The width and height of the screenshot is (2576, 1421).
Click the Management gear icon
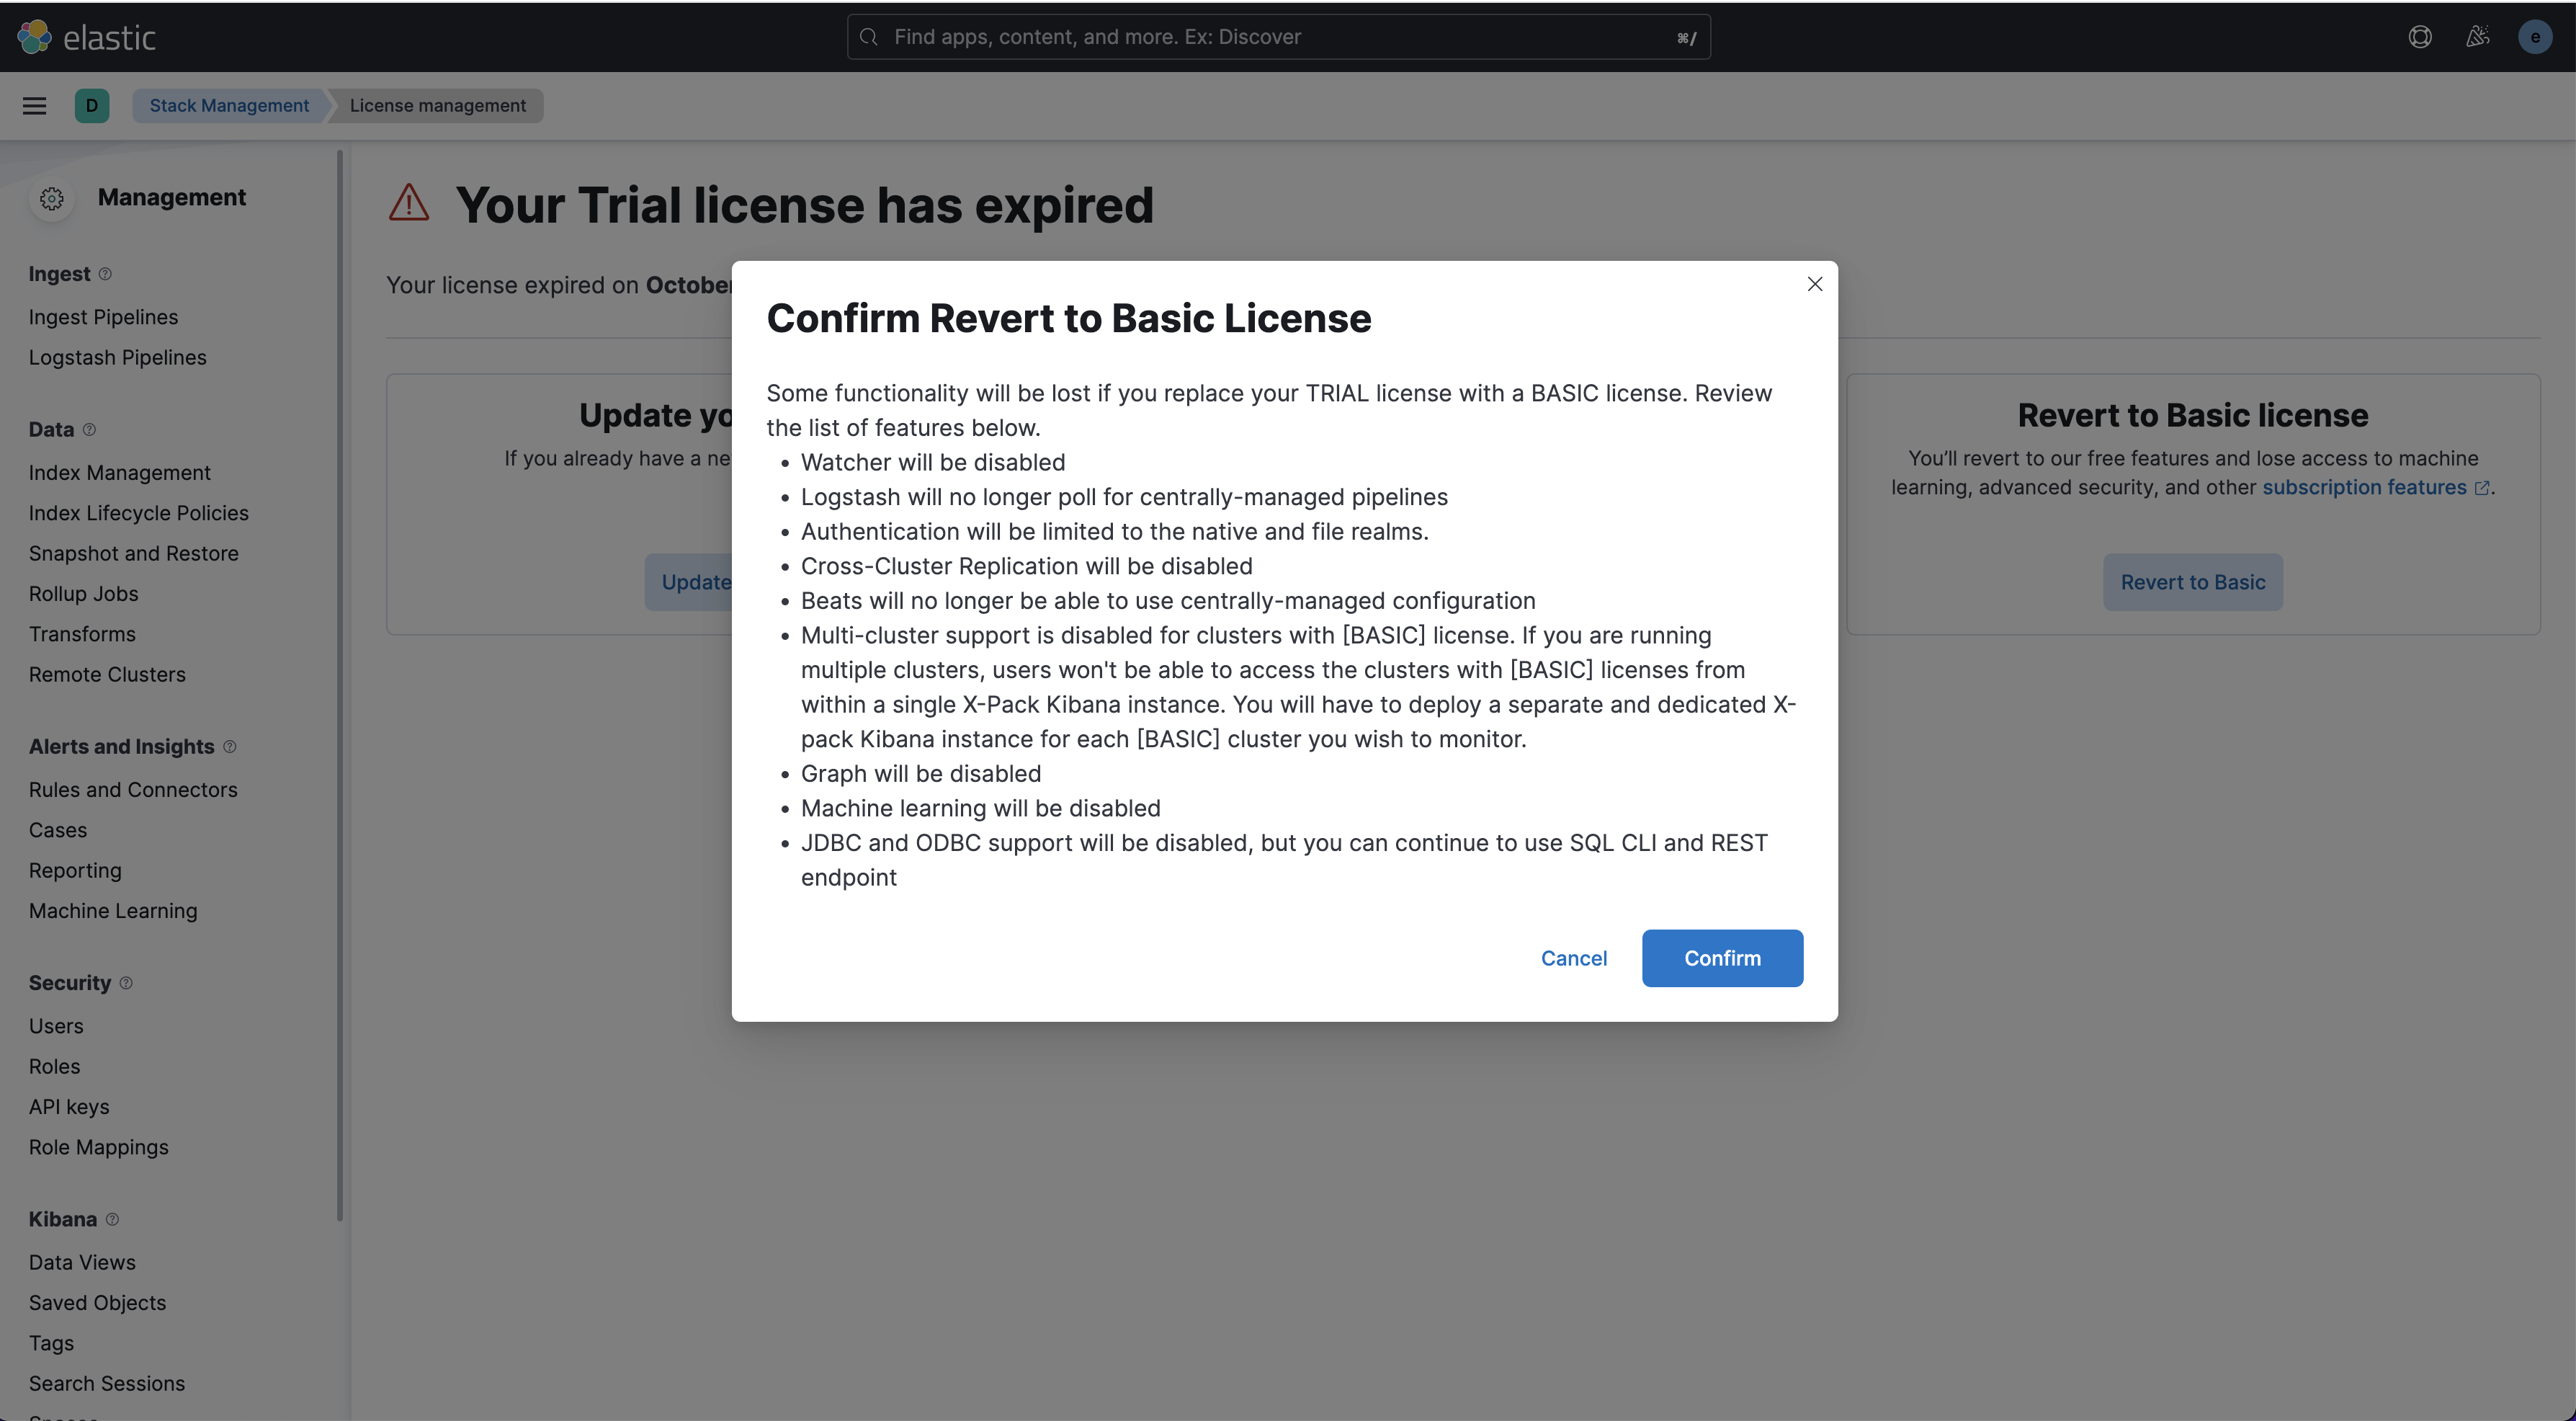pos(52,199)
